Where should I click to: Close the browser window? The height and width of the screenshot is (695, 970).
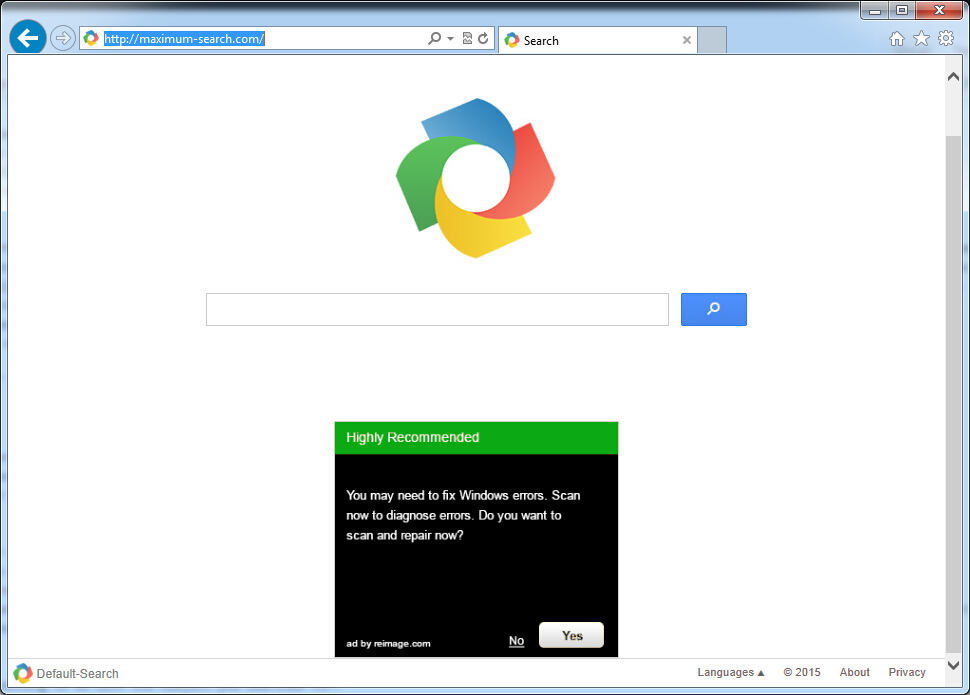point(939,11)
